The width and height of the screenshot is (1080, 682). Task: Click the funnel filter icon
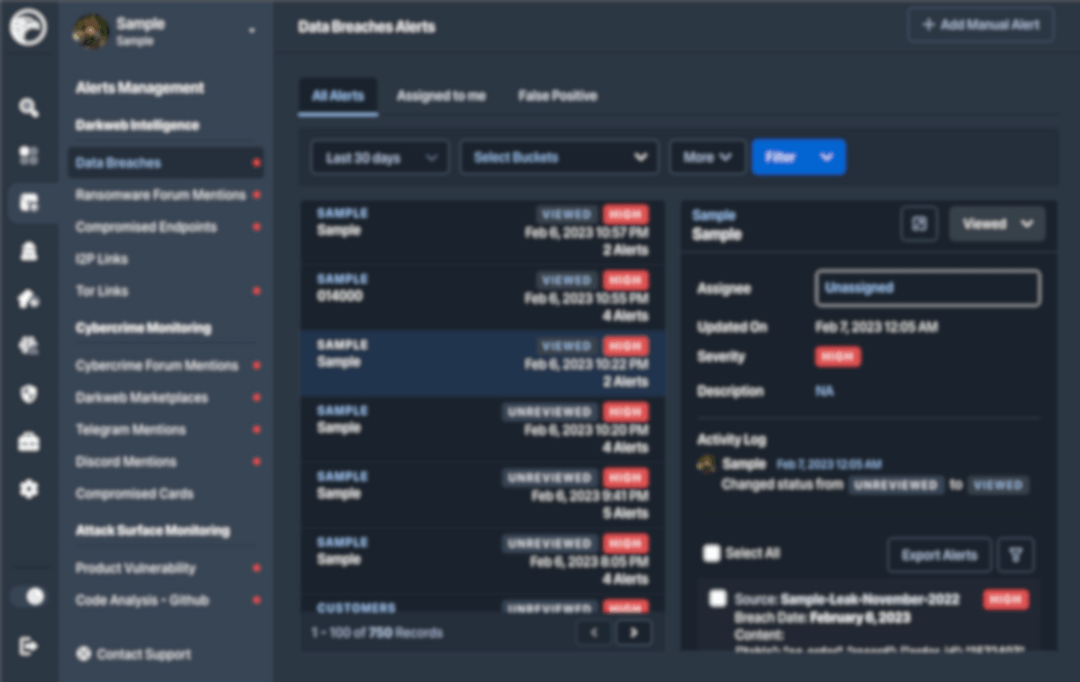coord(1016,555)
